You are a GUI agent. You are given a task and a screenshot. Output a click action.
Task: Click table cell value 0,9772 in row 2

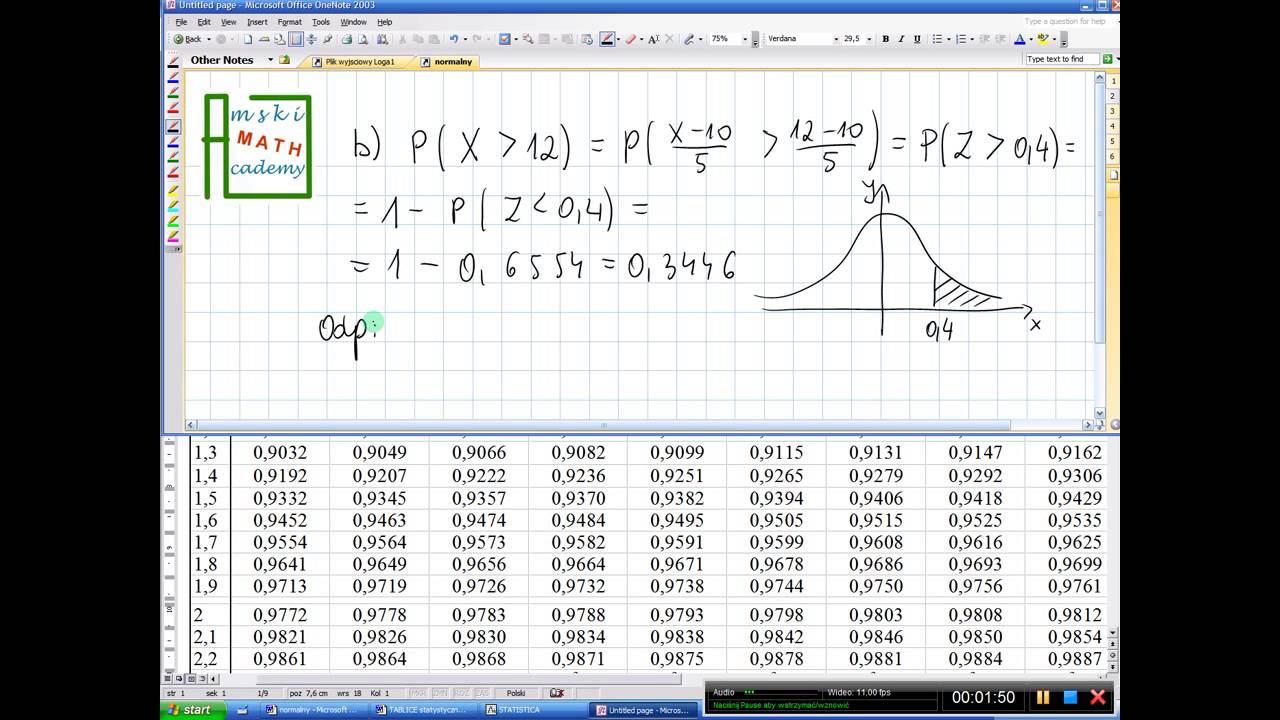tap(280, 615)
